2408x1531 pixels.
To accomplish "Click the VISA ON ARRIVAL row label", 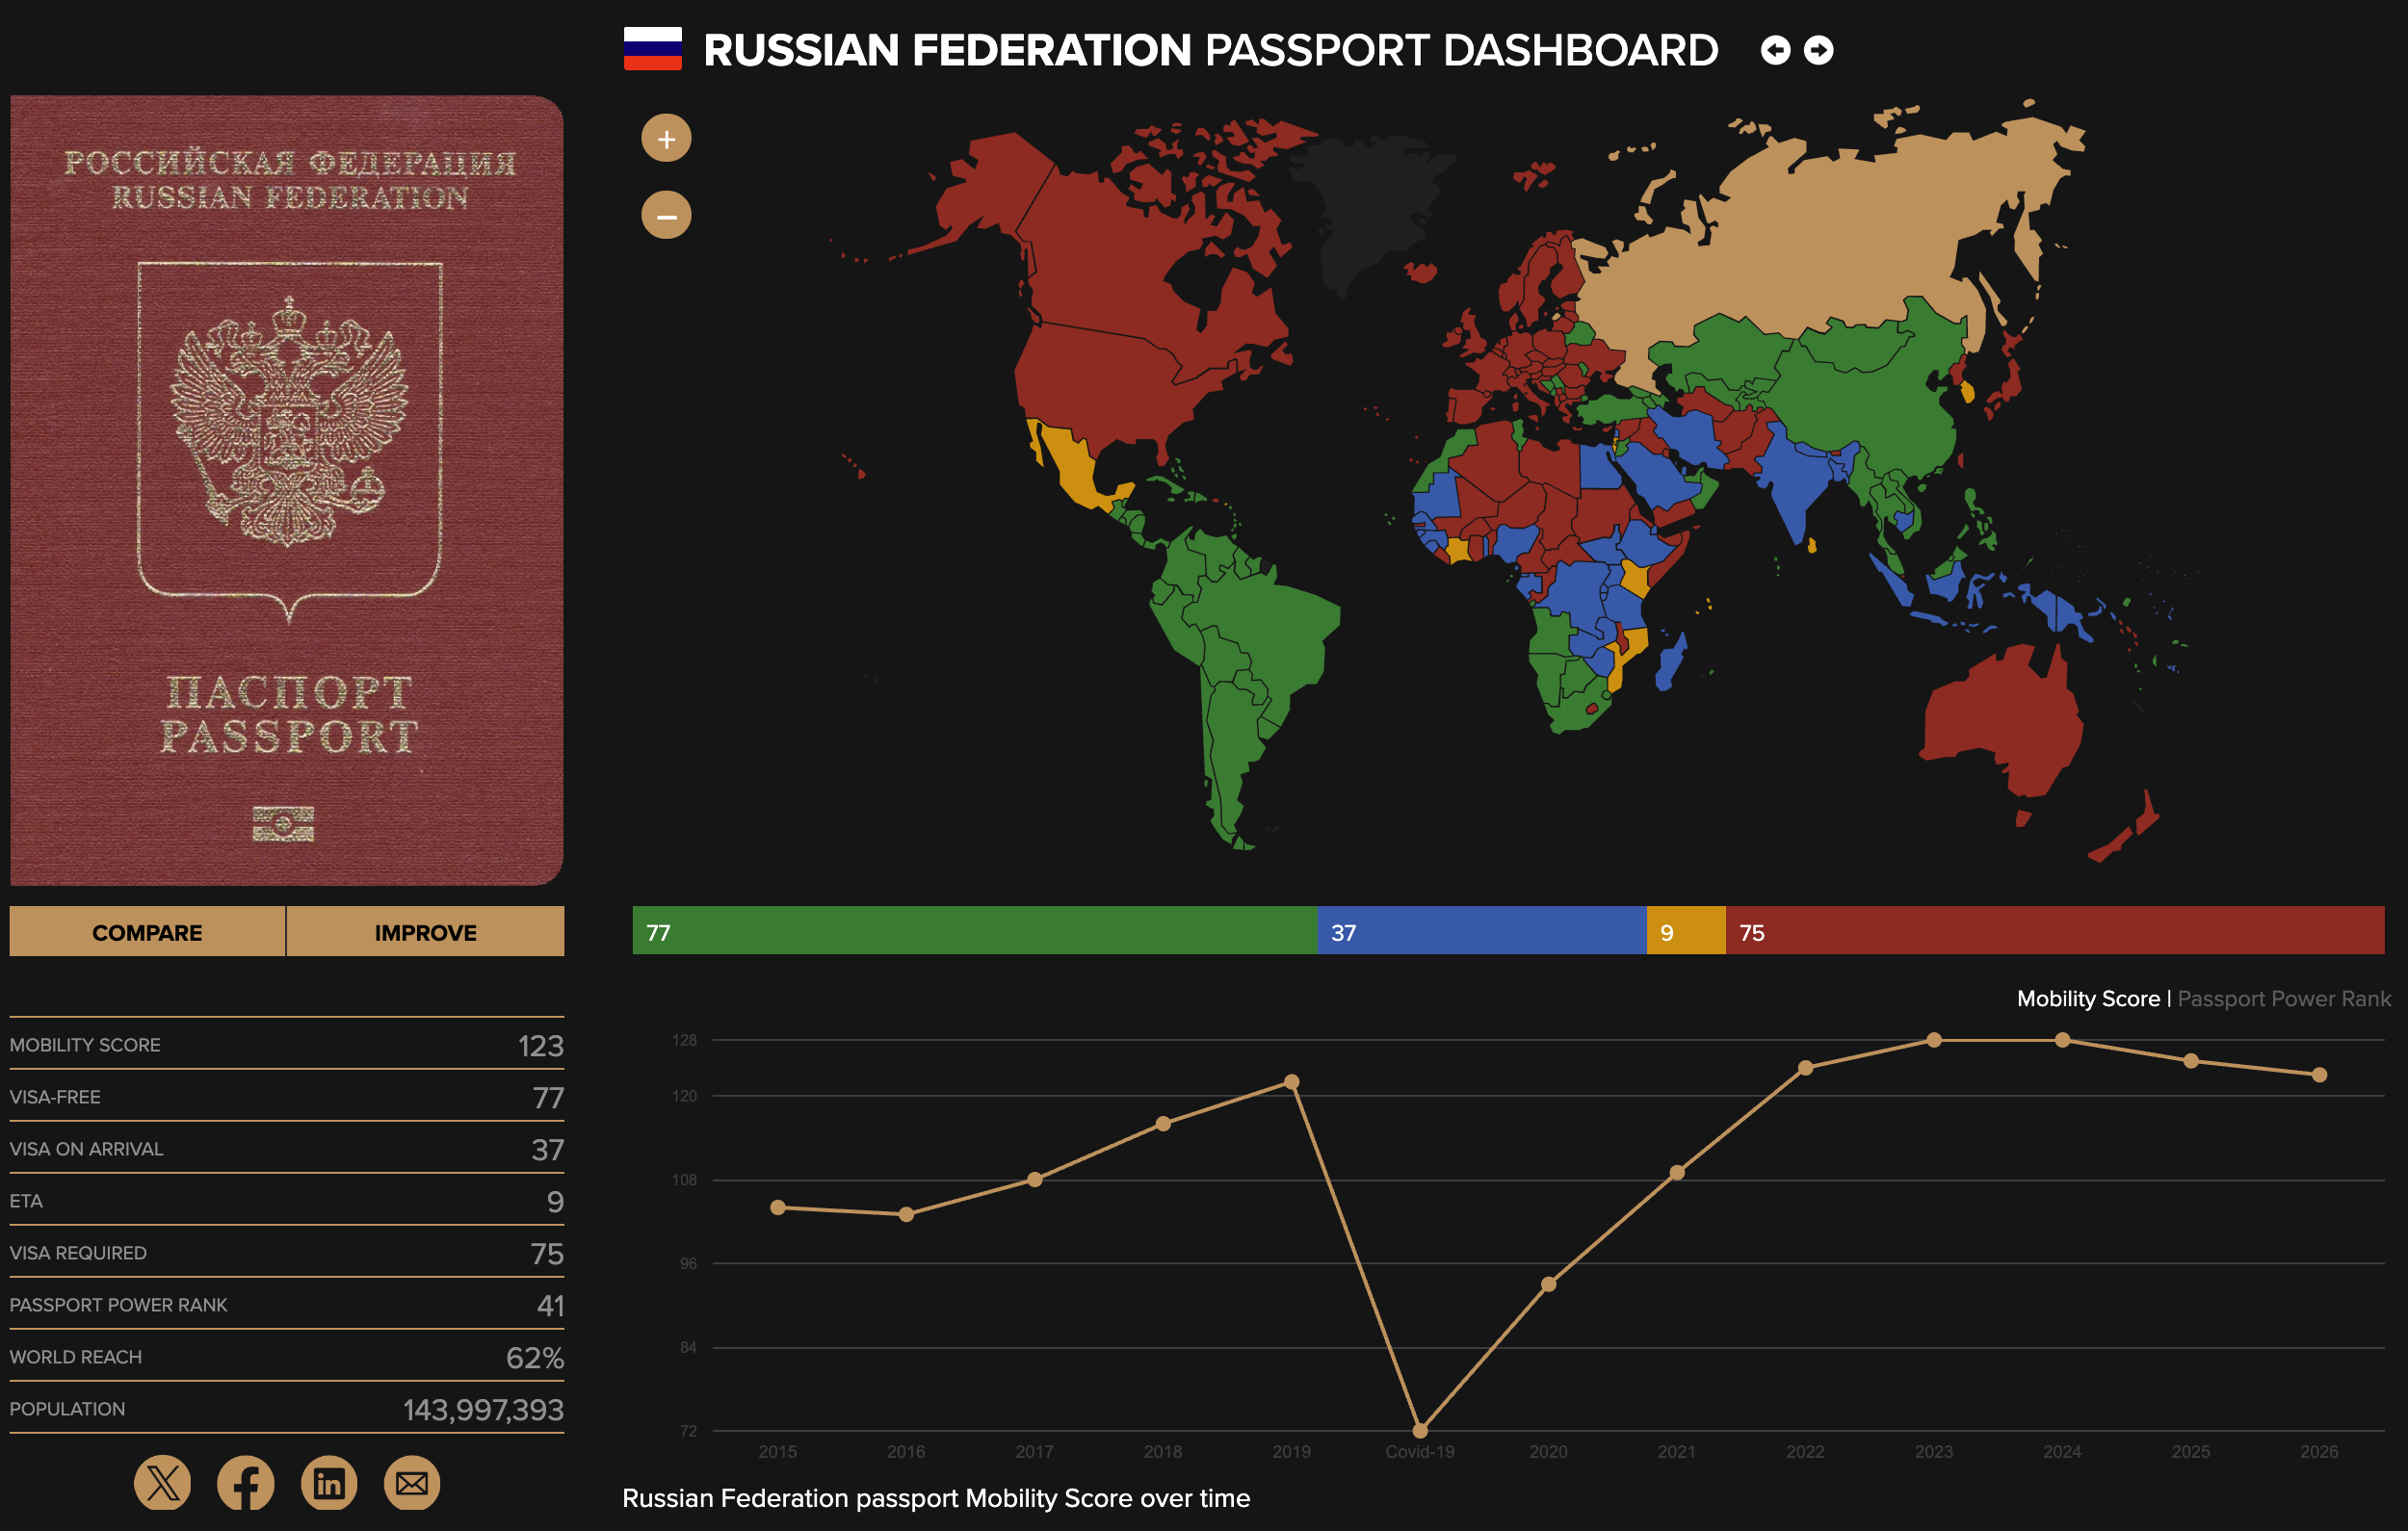I will point(86,1149).
